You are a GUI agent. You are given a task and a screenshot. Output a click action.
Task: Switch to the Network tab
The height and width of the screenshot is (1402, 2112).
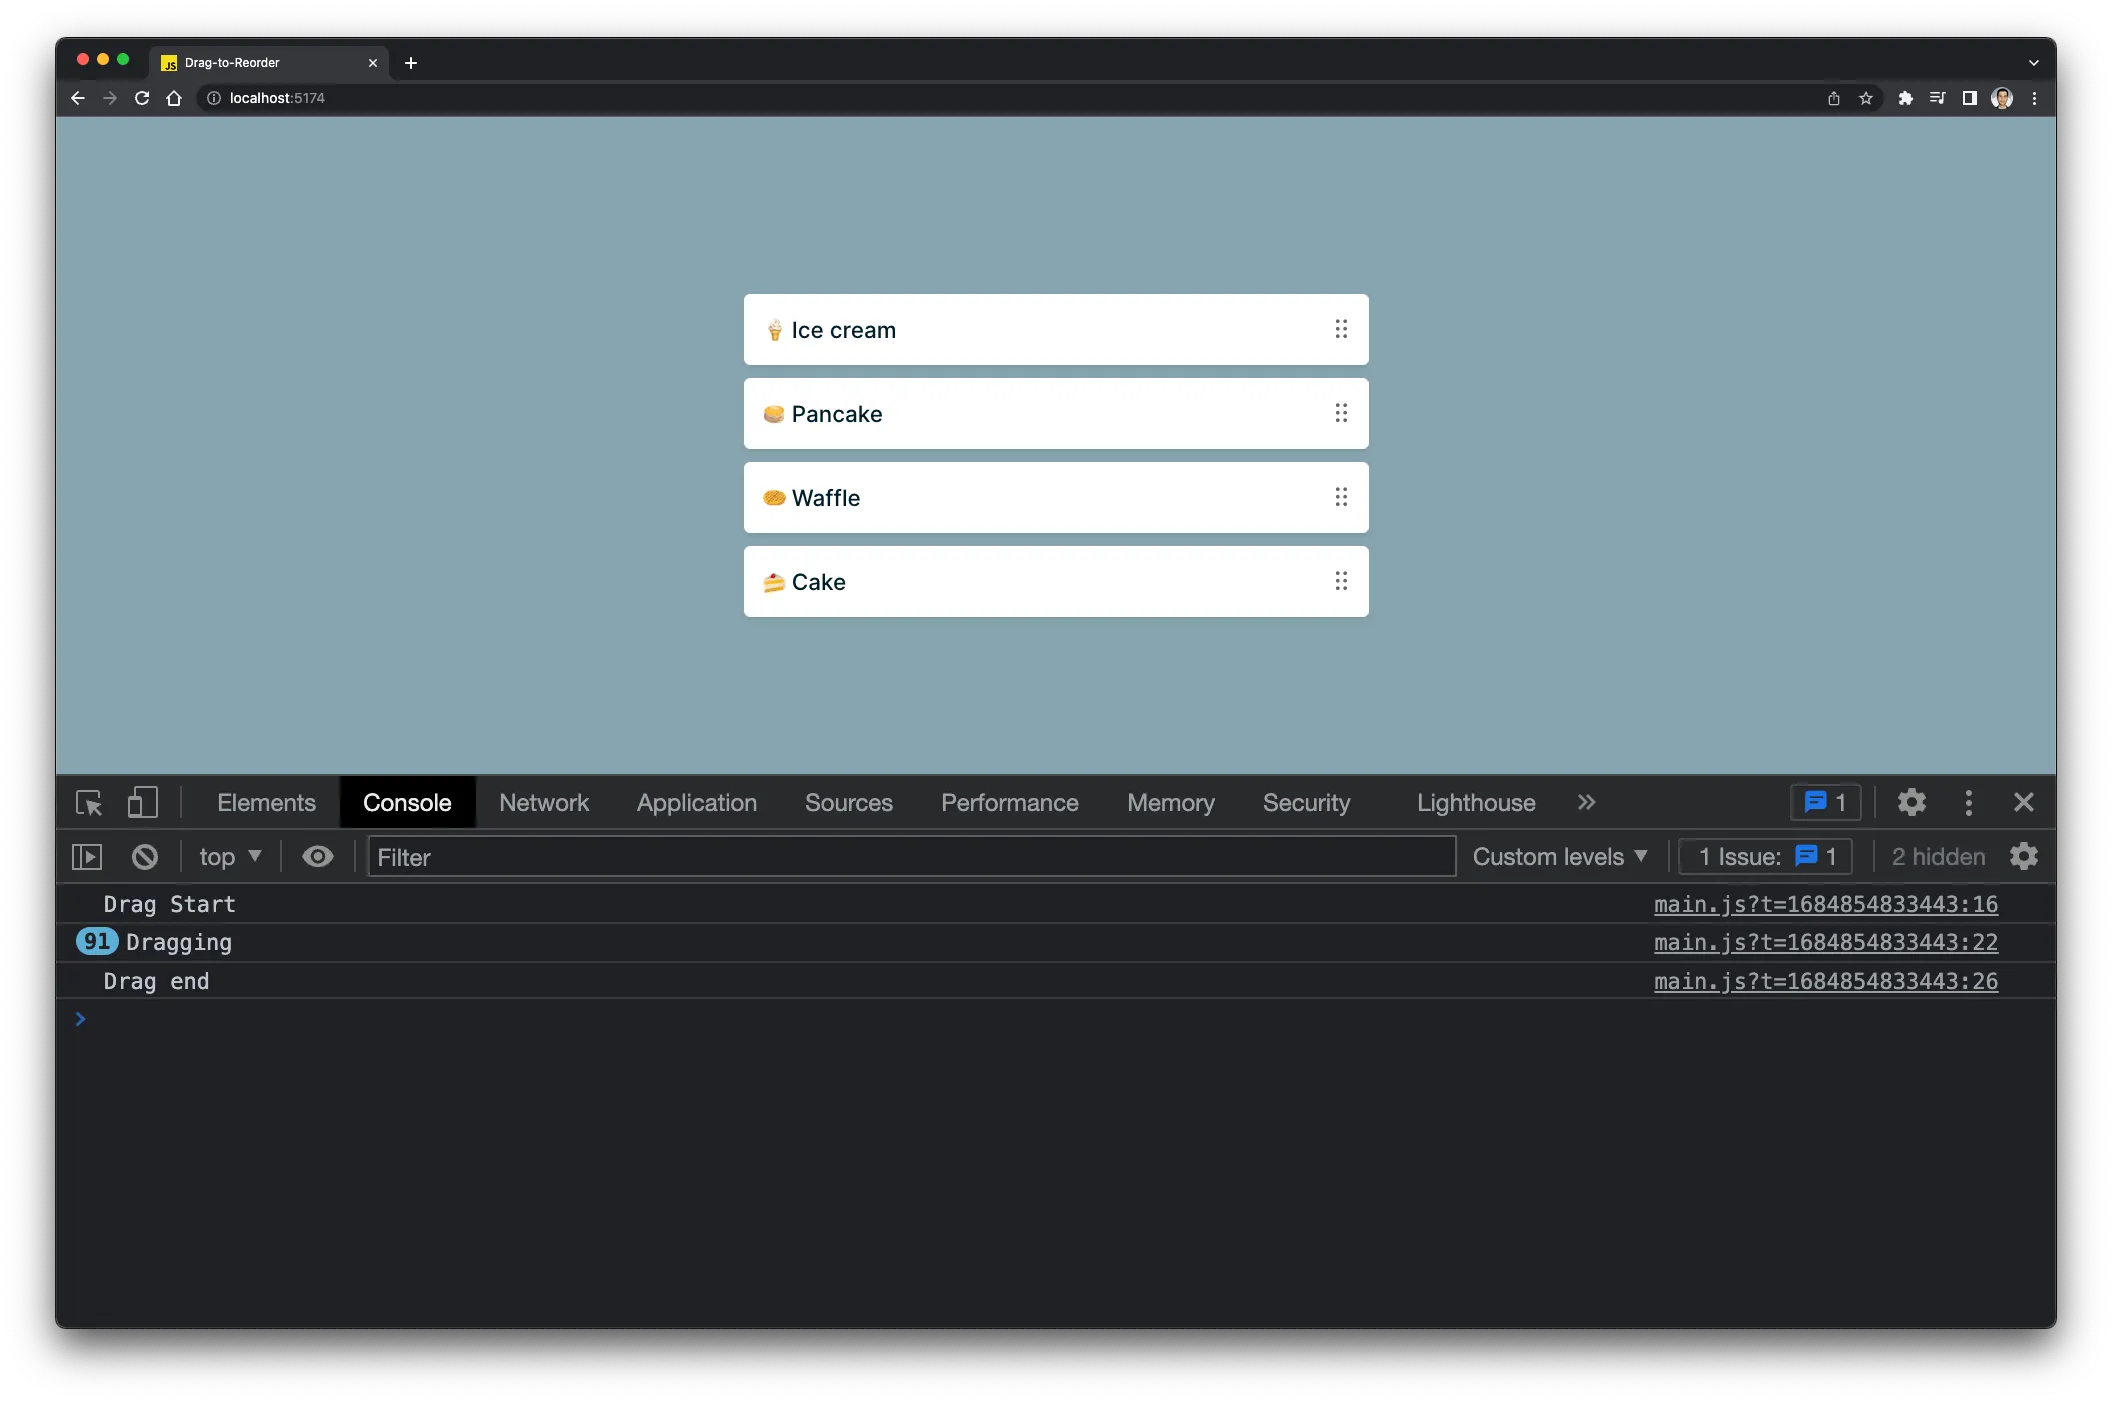click(544, 803)
